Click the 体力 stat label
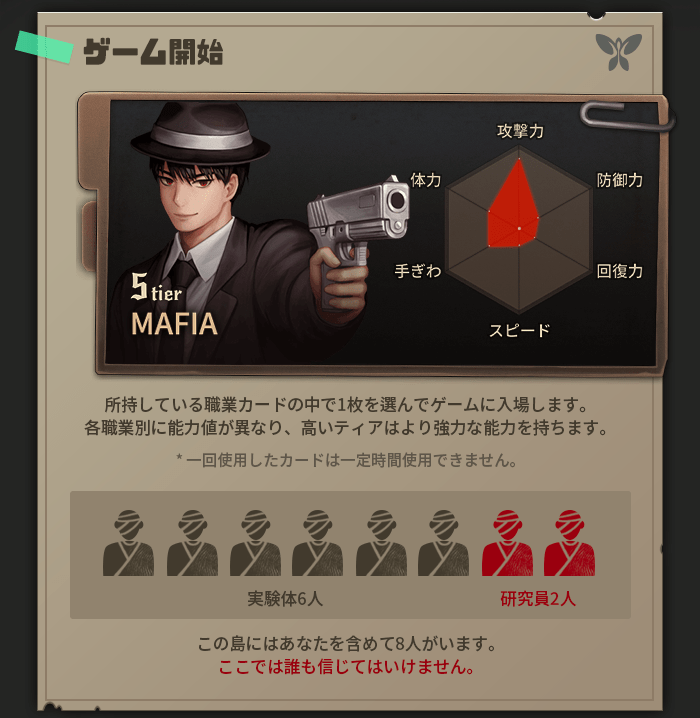The width and height of the screenshot is (700, 718). point(426,180)
